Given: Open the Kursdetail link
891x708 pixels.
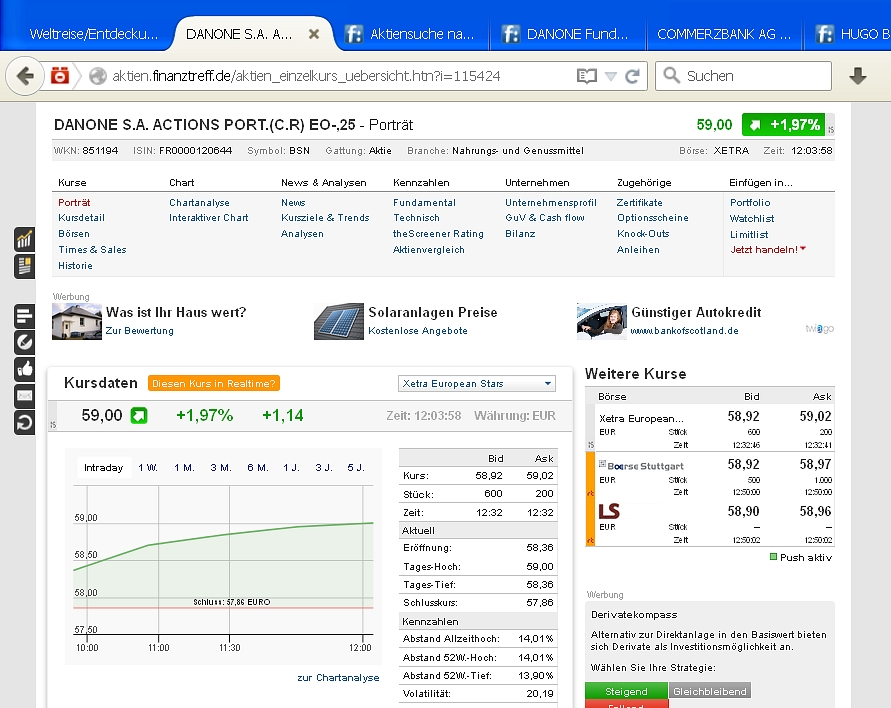Looking at the screenshot, I should click(81, 218).
